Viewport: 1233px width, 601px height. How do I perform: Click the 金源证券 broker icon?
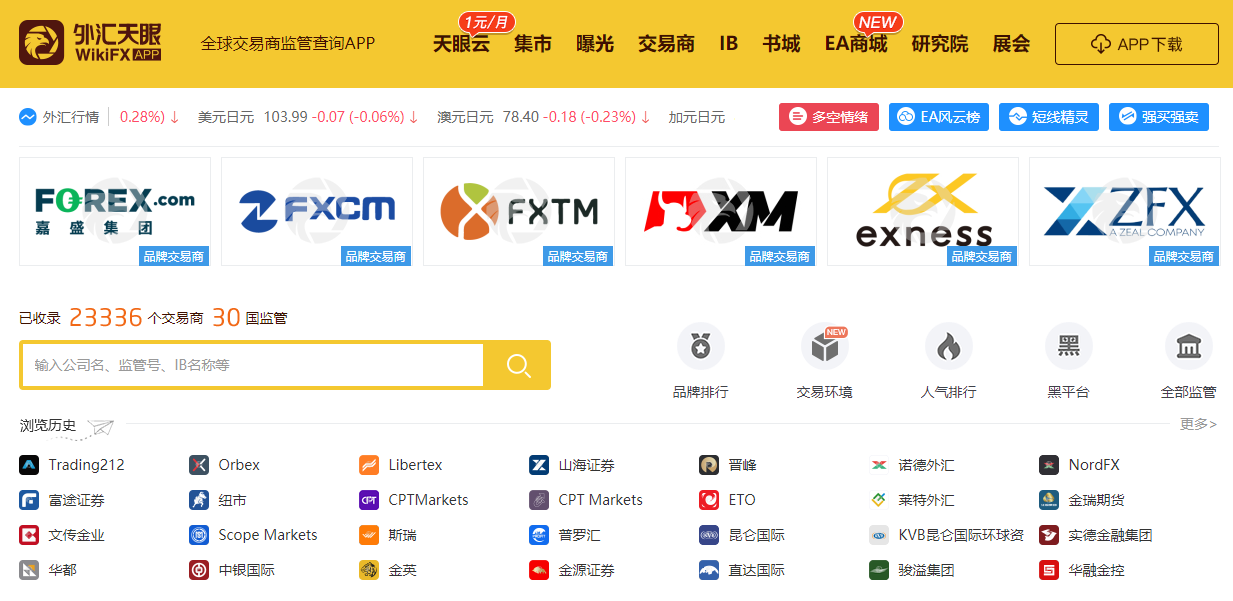tap(539, 570)
